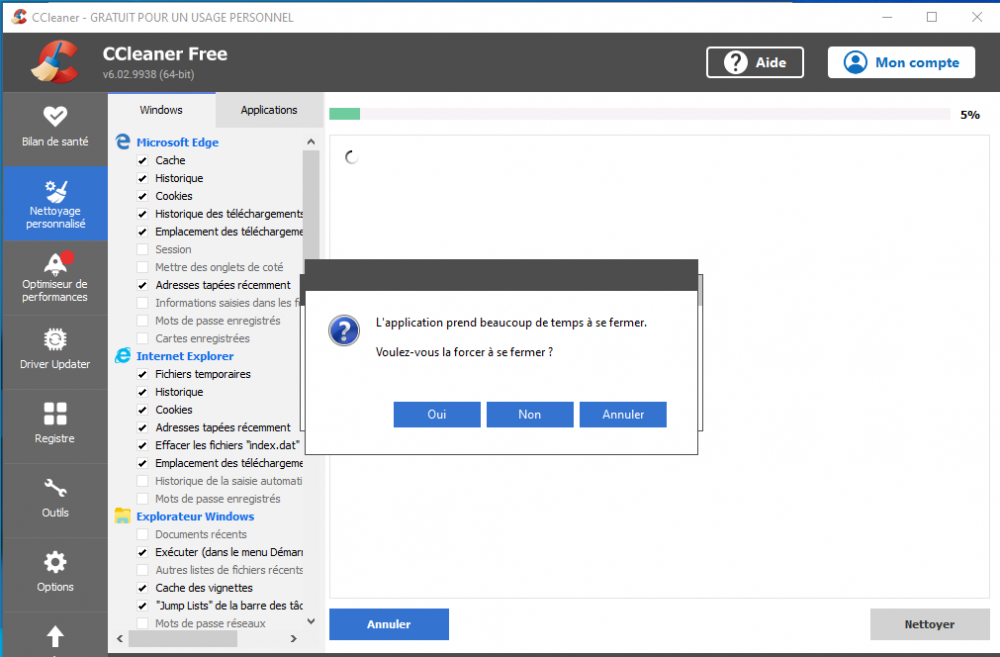1000x657 pixels.
Task: Open the Driver Updater section
Action: tap(55, 351)
